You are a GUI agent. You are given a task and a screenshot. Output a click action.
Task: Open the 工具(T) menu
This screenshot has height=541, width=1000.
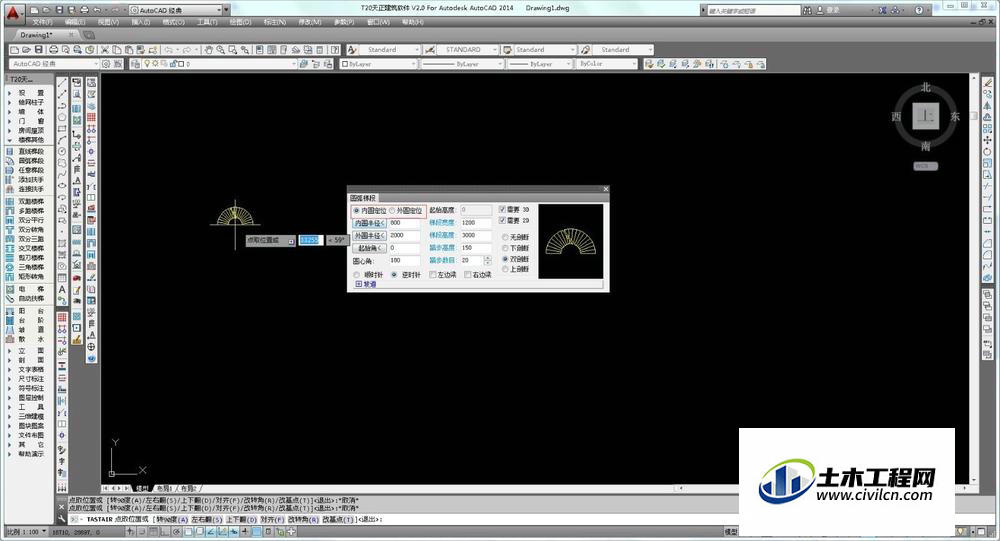[x=207, y=22]
